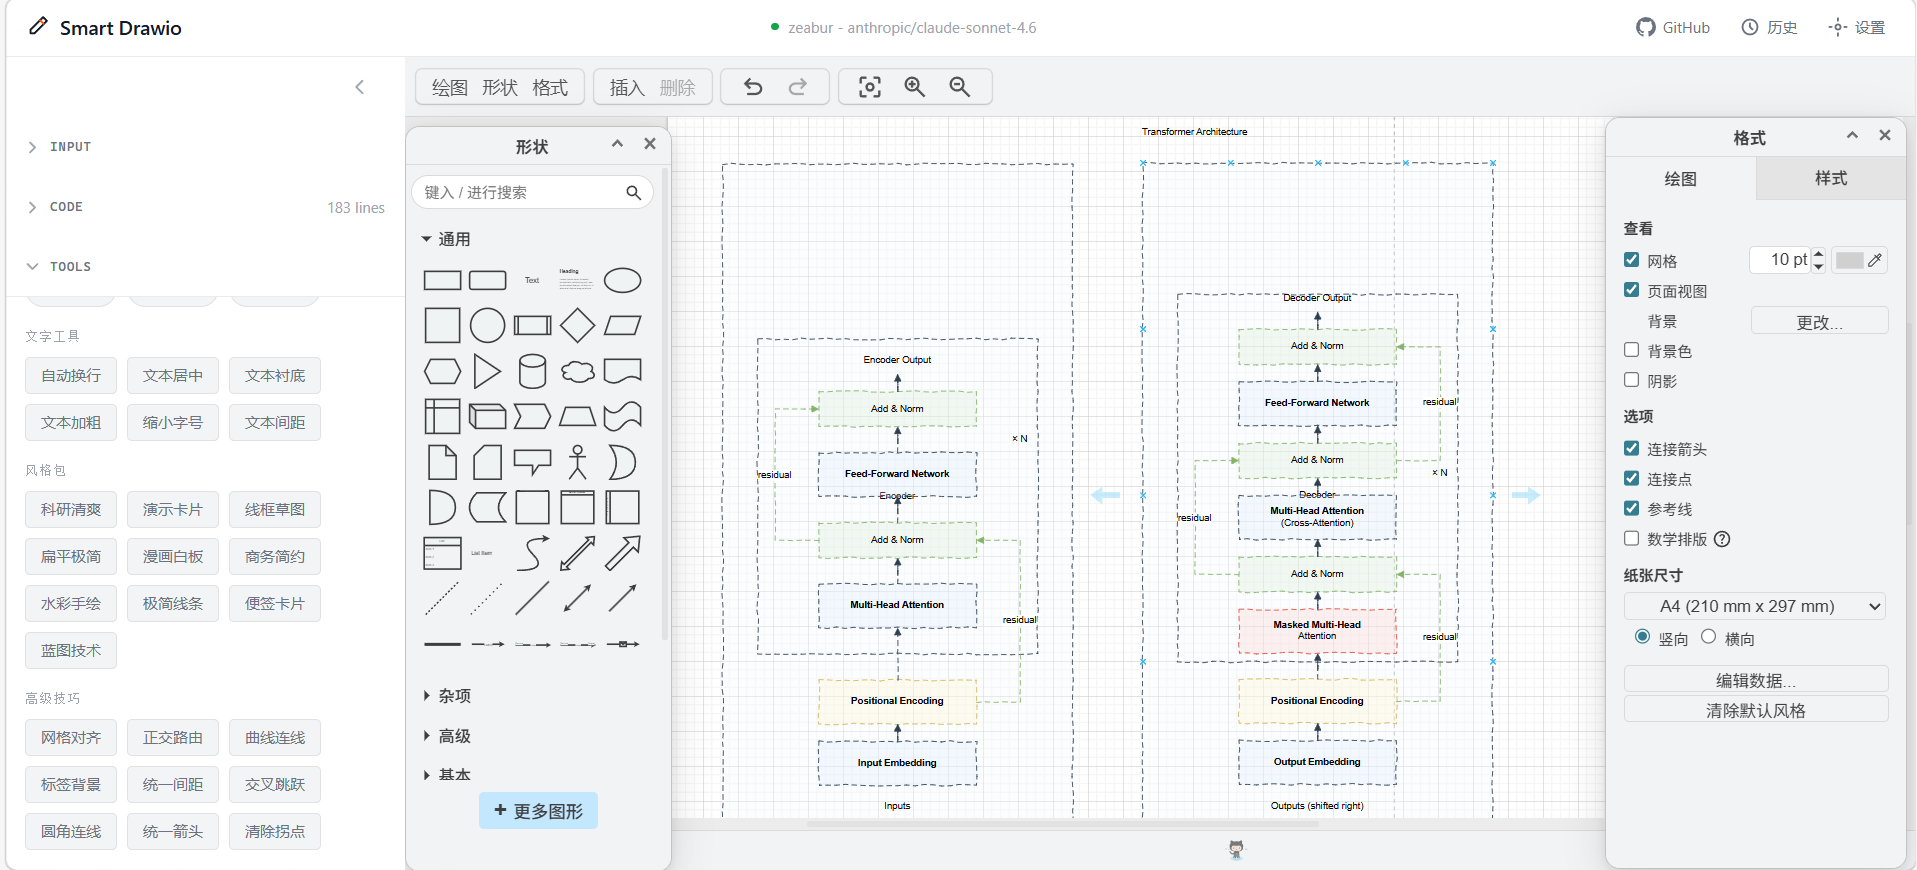Expand the INPUT section

(x=59, y=147)
